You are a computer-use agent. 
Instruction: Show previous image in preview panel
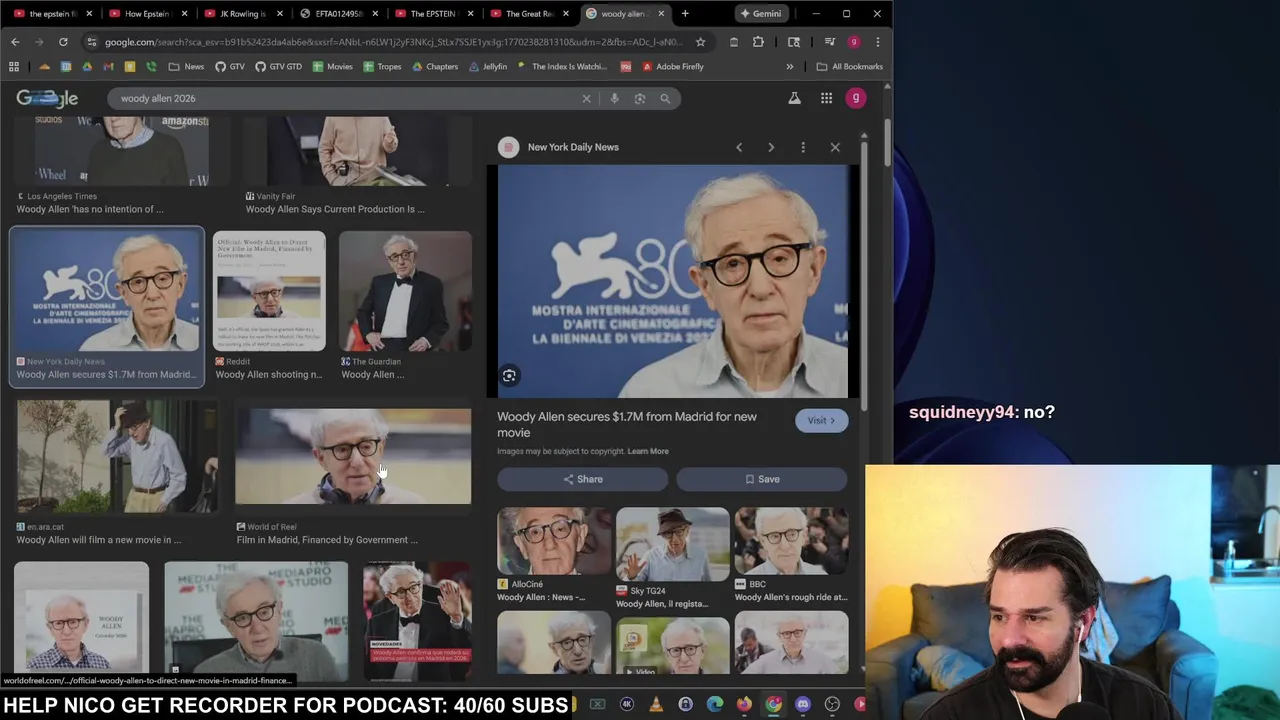[739, 147]
